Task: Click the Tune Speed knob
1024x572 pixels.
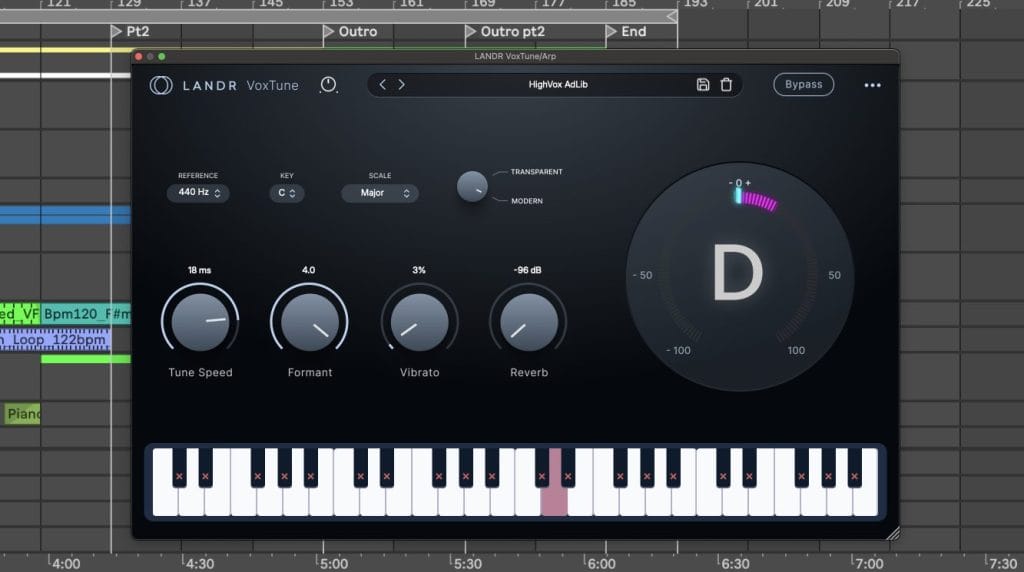Action: (x=200, y=322)
